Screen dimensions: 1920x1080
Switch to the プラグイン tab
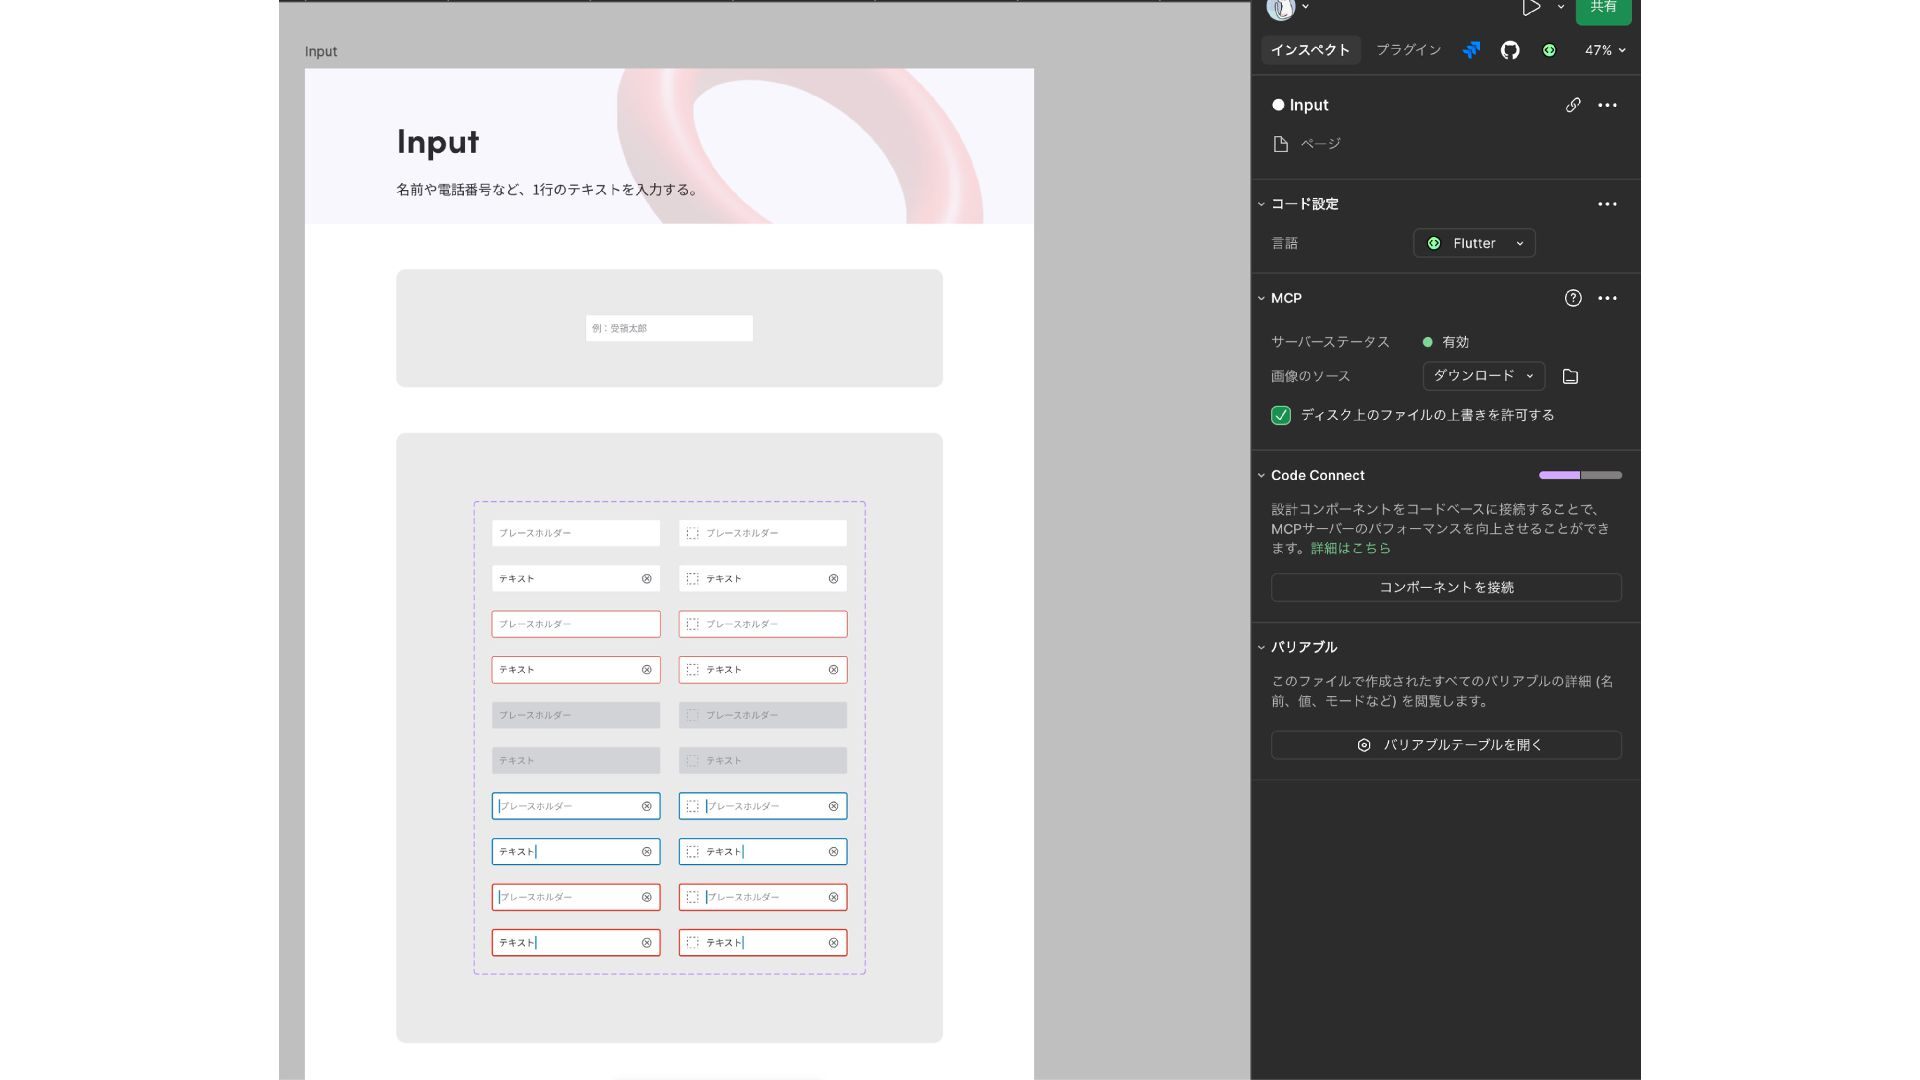1408,50
